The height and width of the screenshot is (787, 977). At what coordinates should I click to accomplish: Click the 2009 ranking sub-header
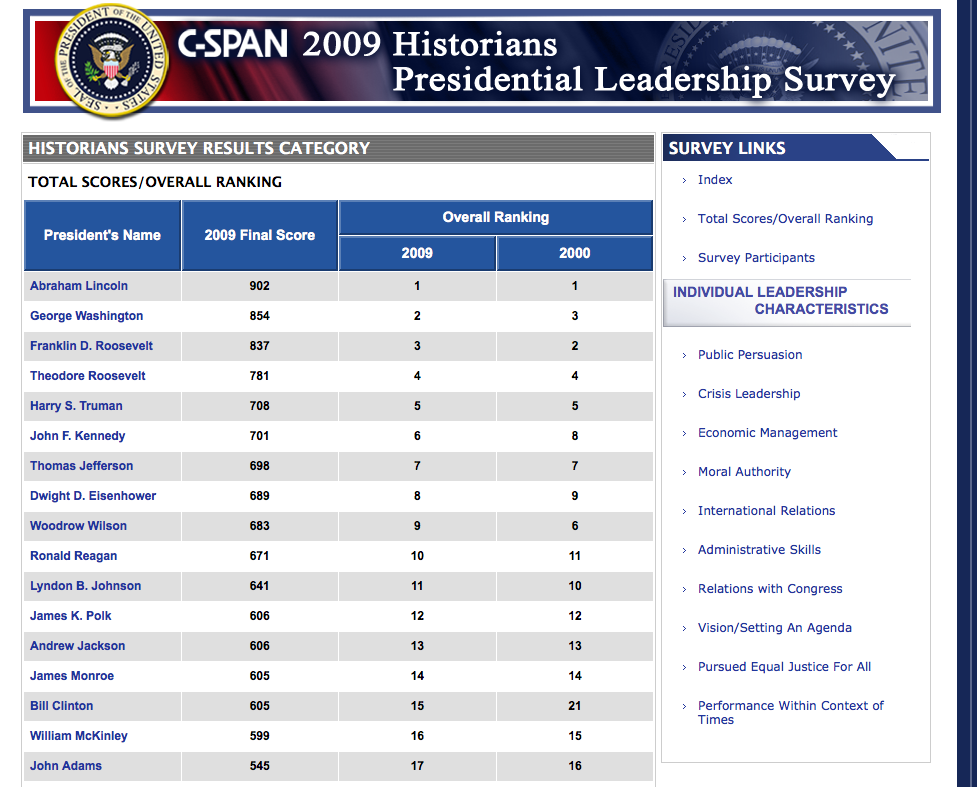(417, 253)
